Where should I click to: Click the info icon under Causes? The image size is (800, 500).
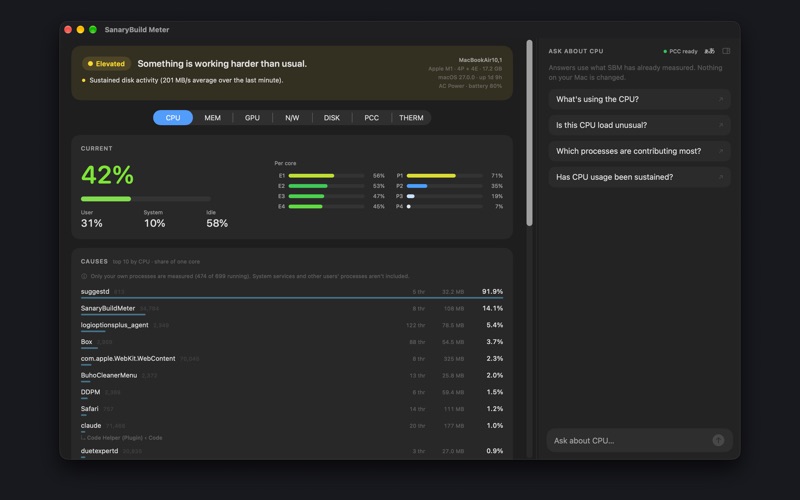point(84,276)
